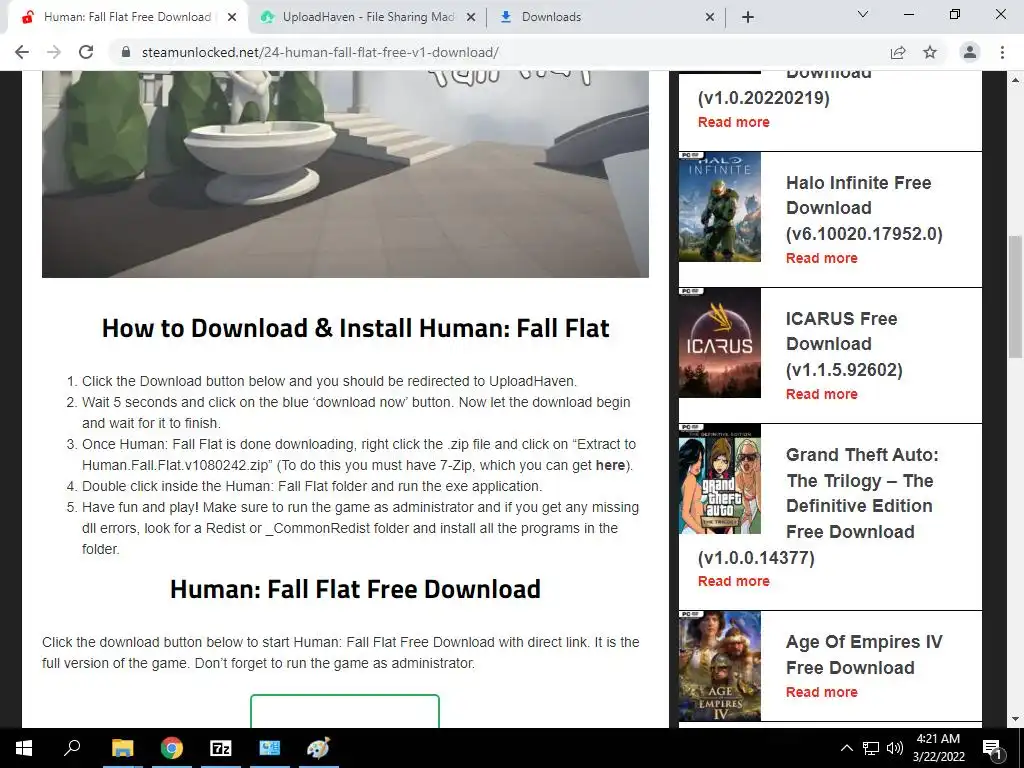Click ICARUS cover thumbnail
Screen dimensions: 1024x768
[720, 342]
